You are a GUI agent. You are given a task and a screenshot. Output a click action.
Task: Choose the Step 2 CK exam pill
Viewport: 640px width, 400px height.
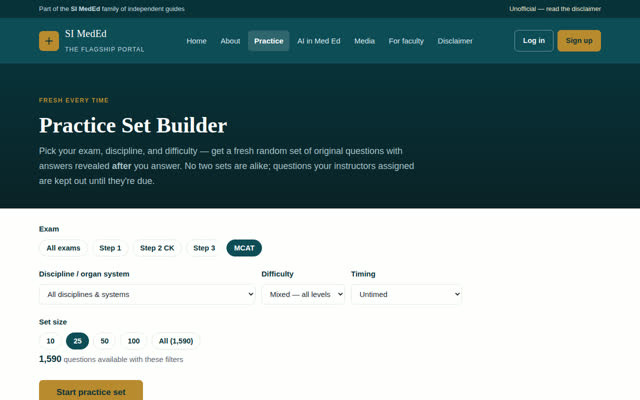(157, 248)
